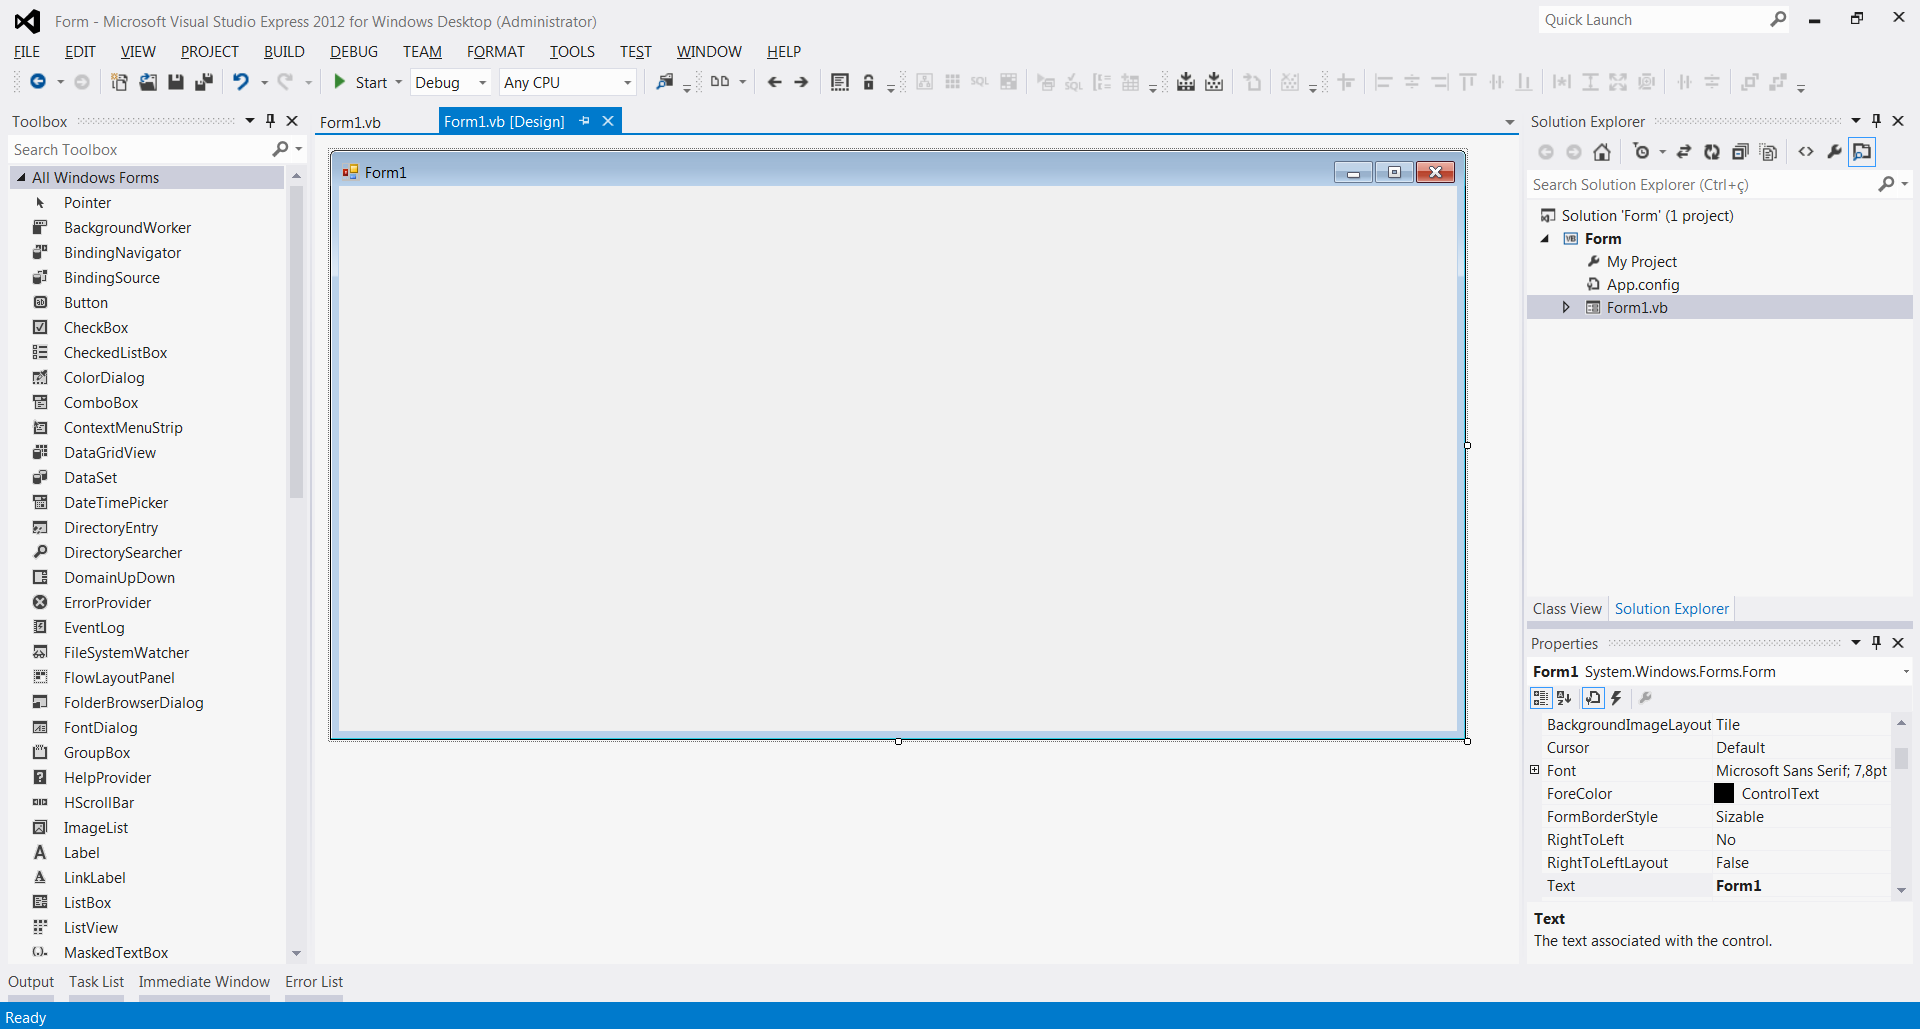Open the Any CPU platform dropdown

click(x=627, y=83)
